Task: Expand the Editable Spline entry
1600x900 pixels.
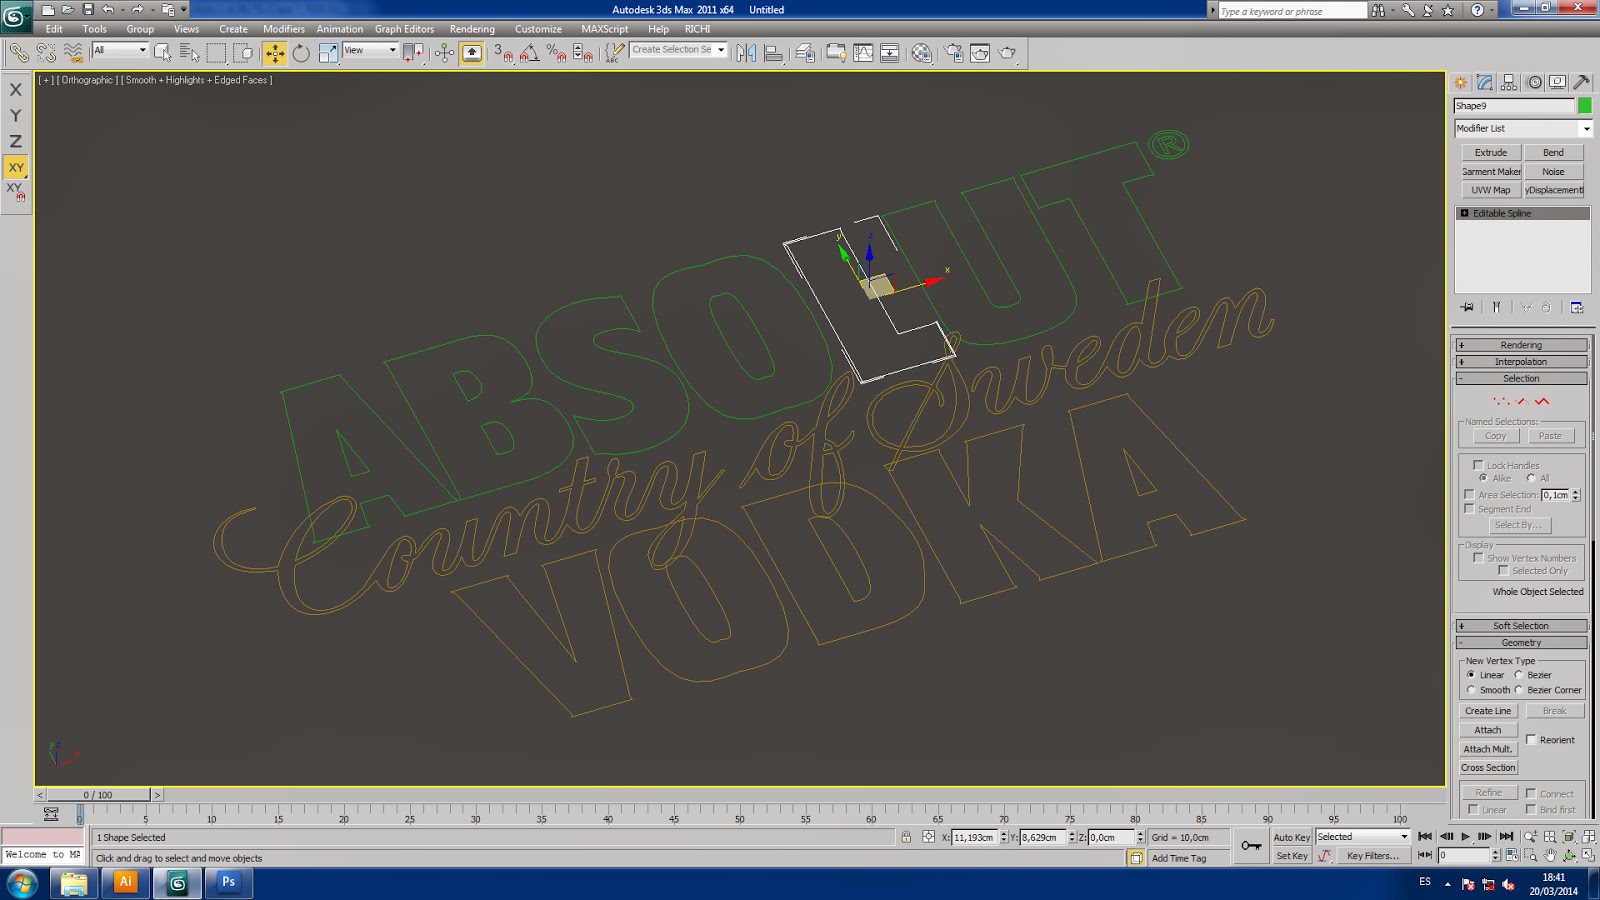Action: 1462,212
